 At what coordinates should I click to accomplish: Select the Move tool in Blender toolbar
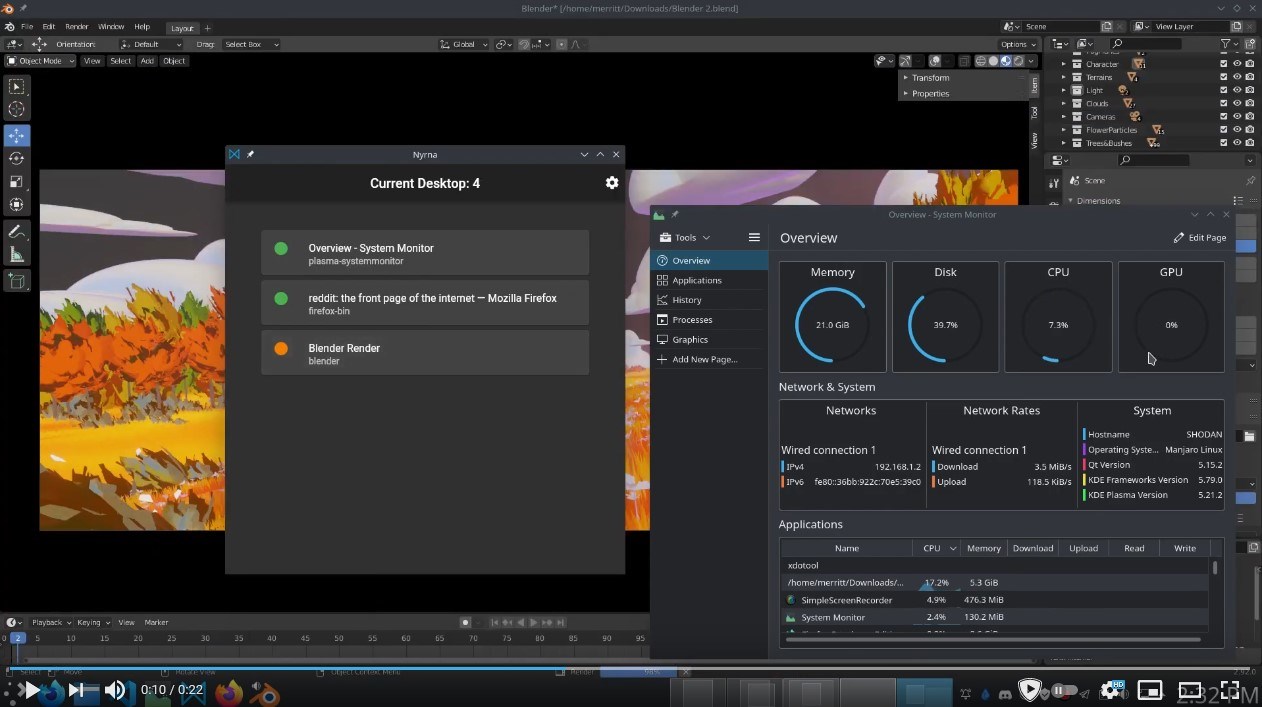[x=16, y=135]
